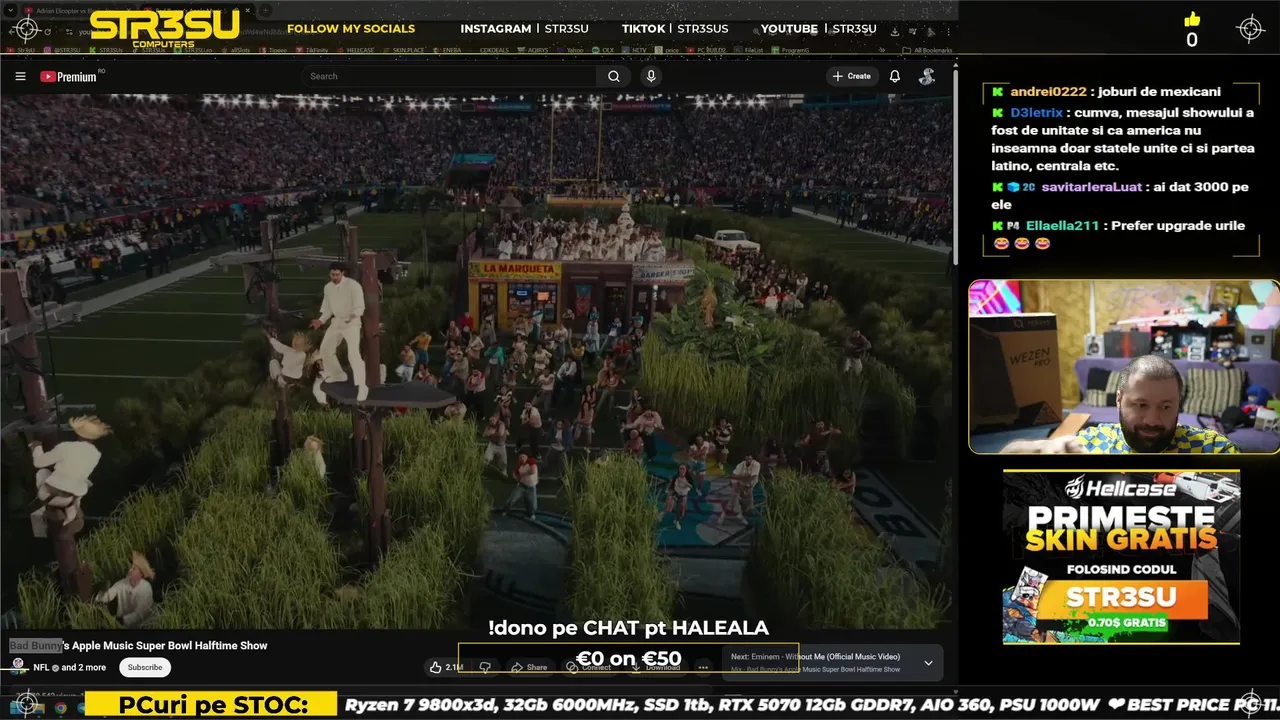Image resolution: width=1280 pixels, height=720 pixels.
Task: Click the streamer webcam feed
Action: pos(1124,366)
